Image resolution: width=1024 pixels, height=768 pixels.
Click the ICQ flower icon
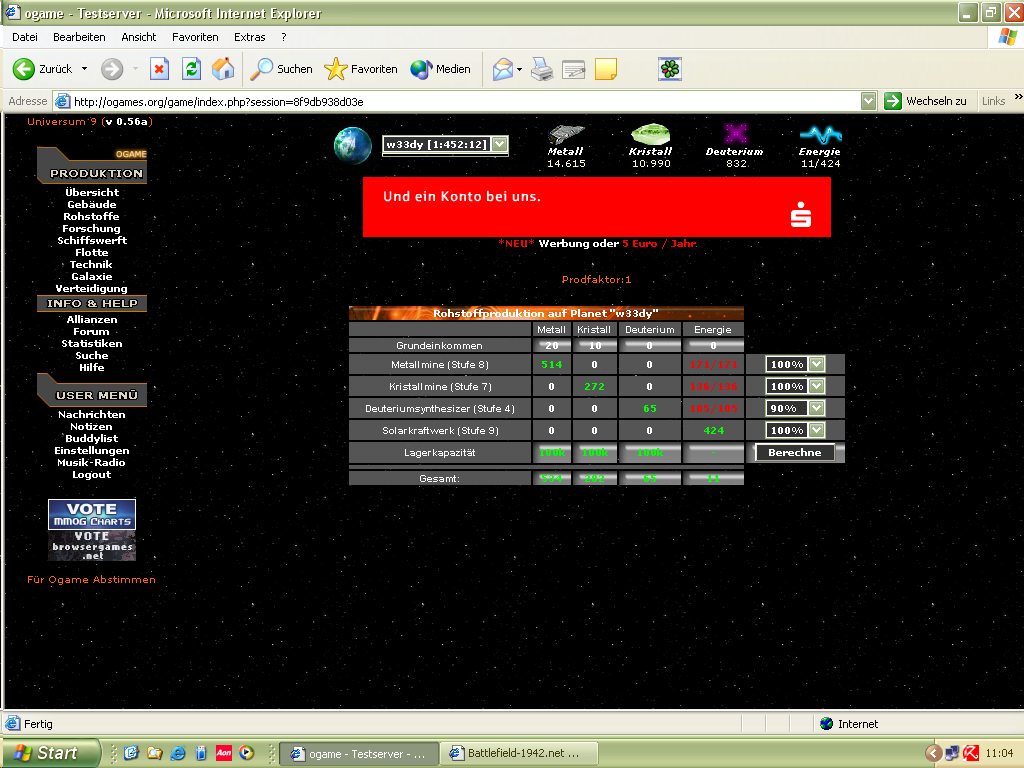point(669,69)
